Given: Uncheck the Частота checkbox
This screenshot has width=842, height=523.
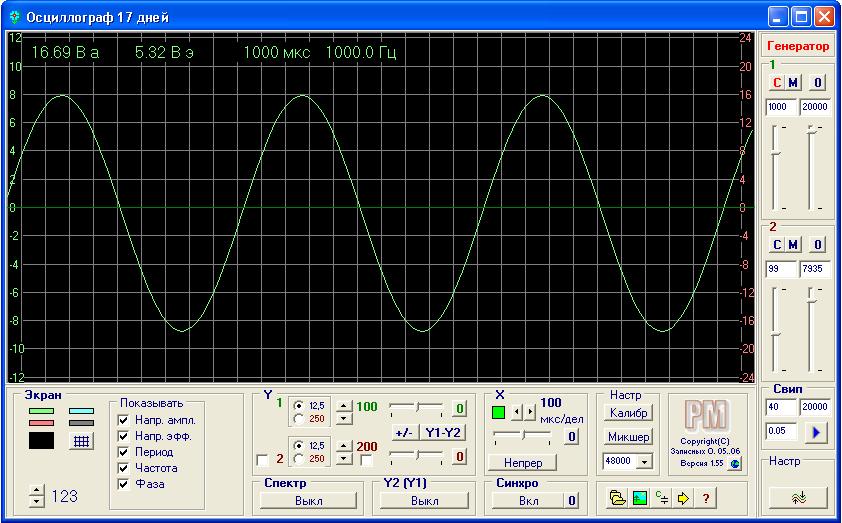Looking at the screenshot, I should click(124, 468).
